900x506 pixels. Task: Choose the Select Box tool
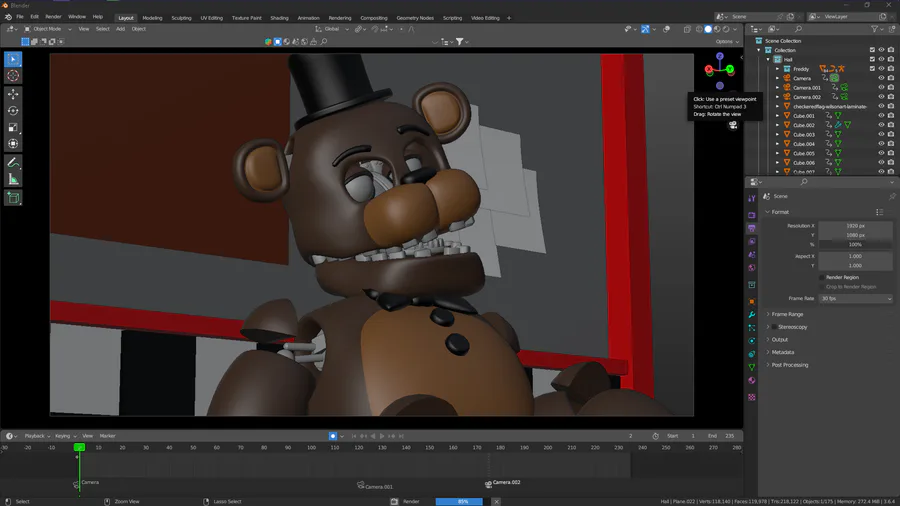(x=13, y=59)
